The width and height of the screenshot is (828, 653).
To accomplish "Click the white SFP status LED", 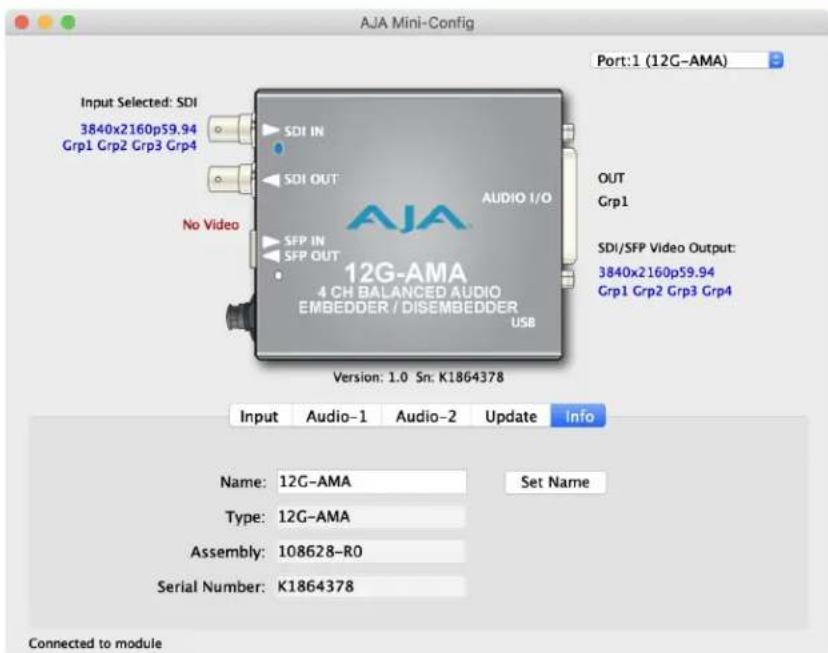I will [278, 275].
